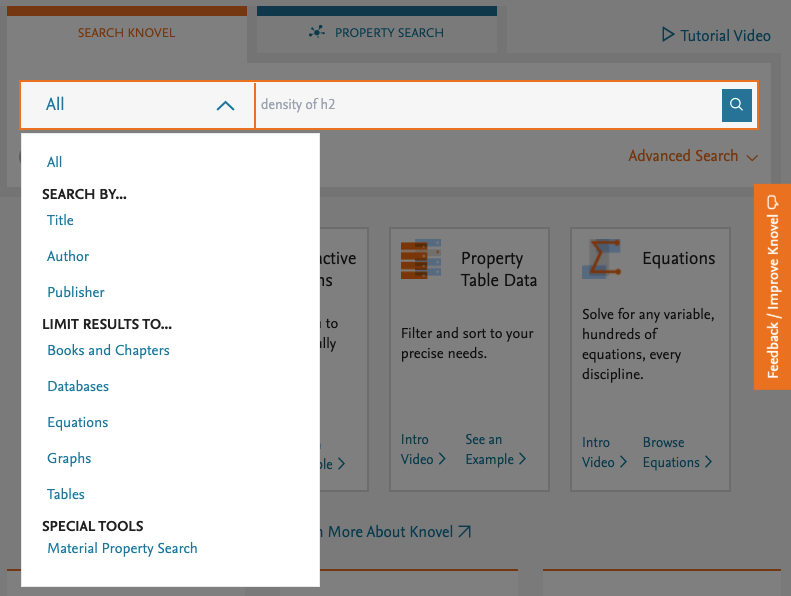791x596 pixels.
Task: Expand Advanced Search options
Action: click(x=692, y=156)
